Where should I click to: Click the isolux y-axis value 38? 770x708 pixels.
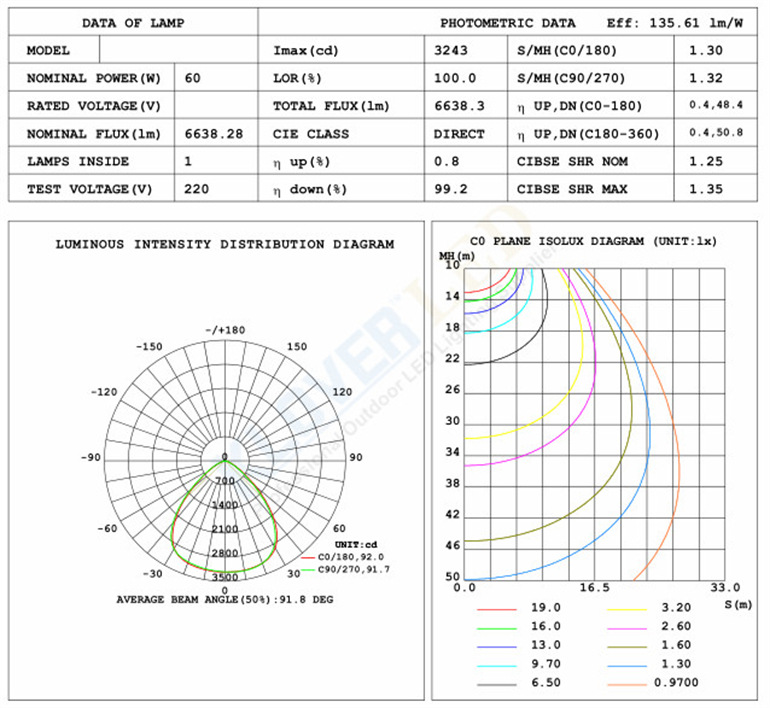(x=452, y=483)
